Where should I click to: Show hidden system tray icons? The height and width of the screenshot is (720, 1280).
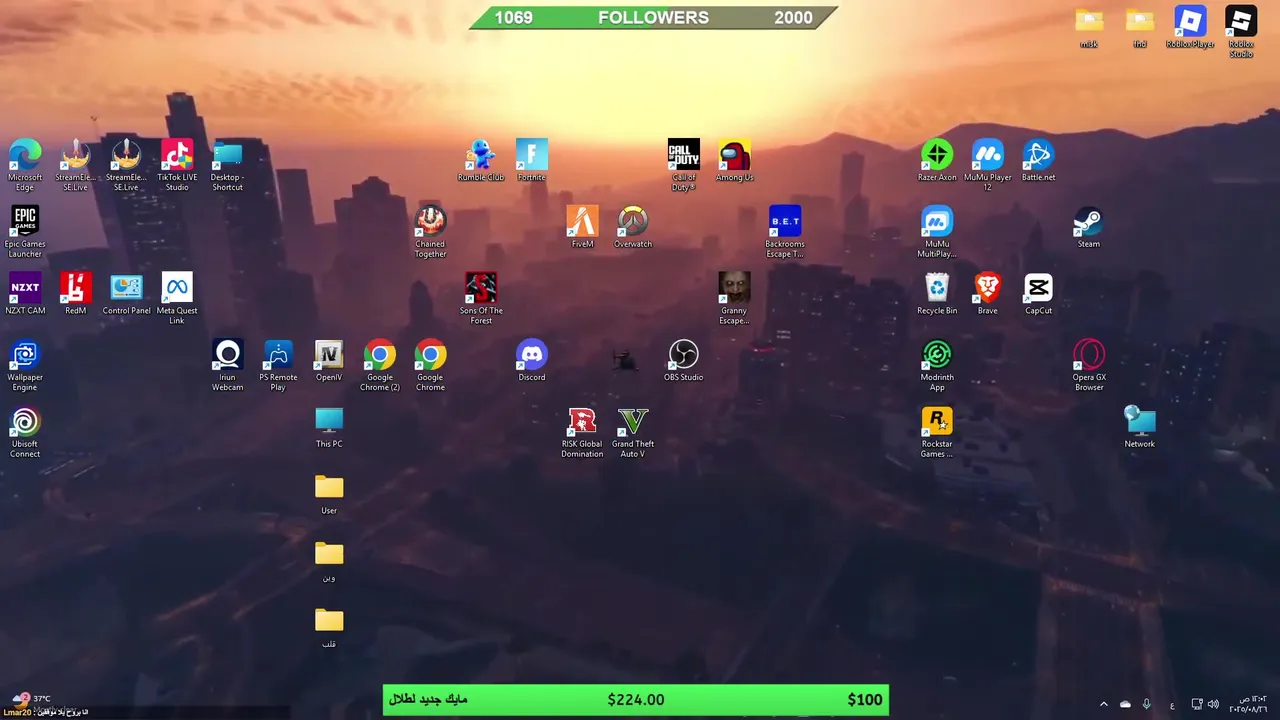pyautogui.click(x=1104, y=704)
